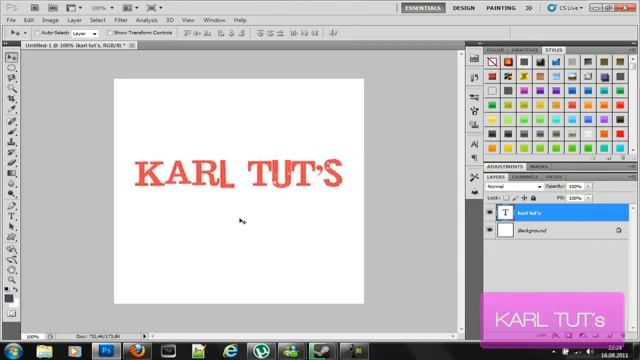The image size is (640, 360).
Task: Apply the Default Style (None) swatch
Action: [x=492, y=62]
